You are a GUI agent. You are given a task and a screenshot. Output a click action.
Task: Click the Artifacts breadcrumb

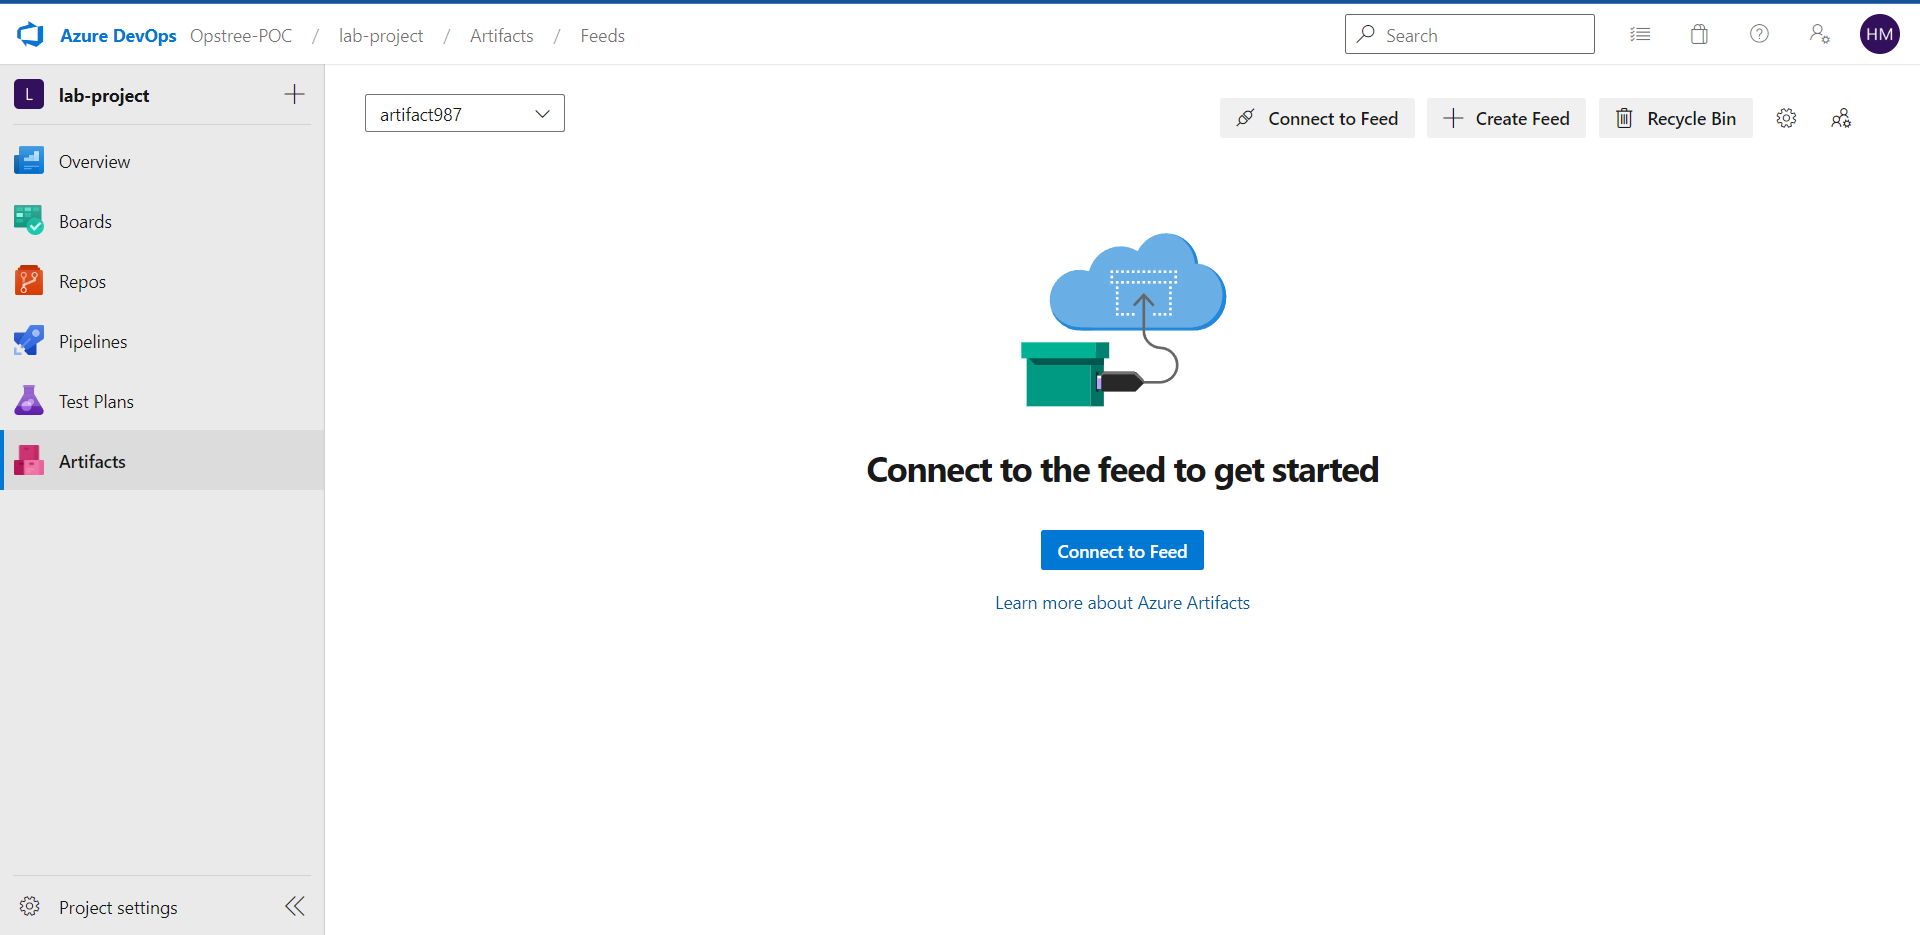[502, 35]
